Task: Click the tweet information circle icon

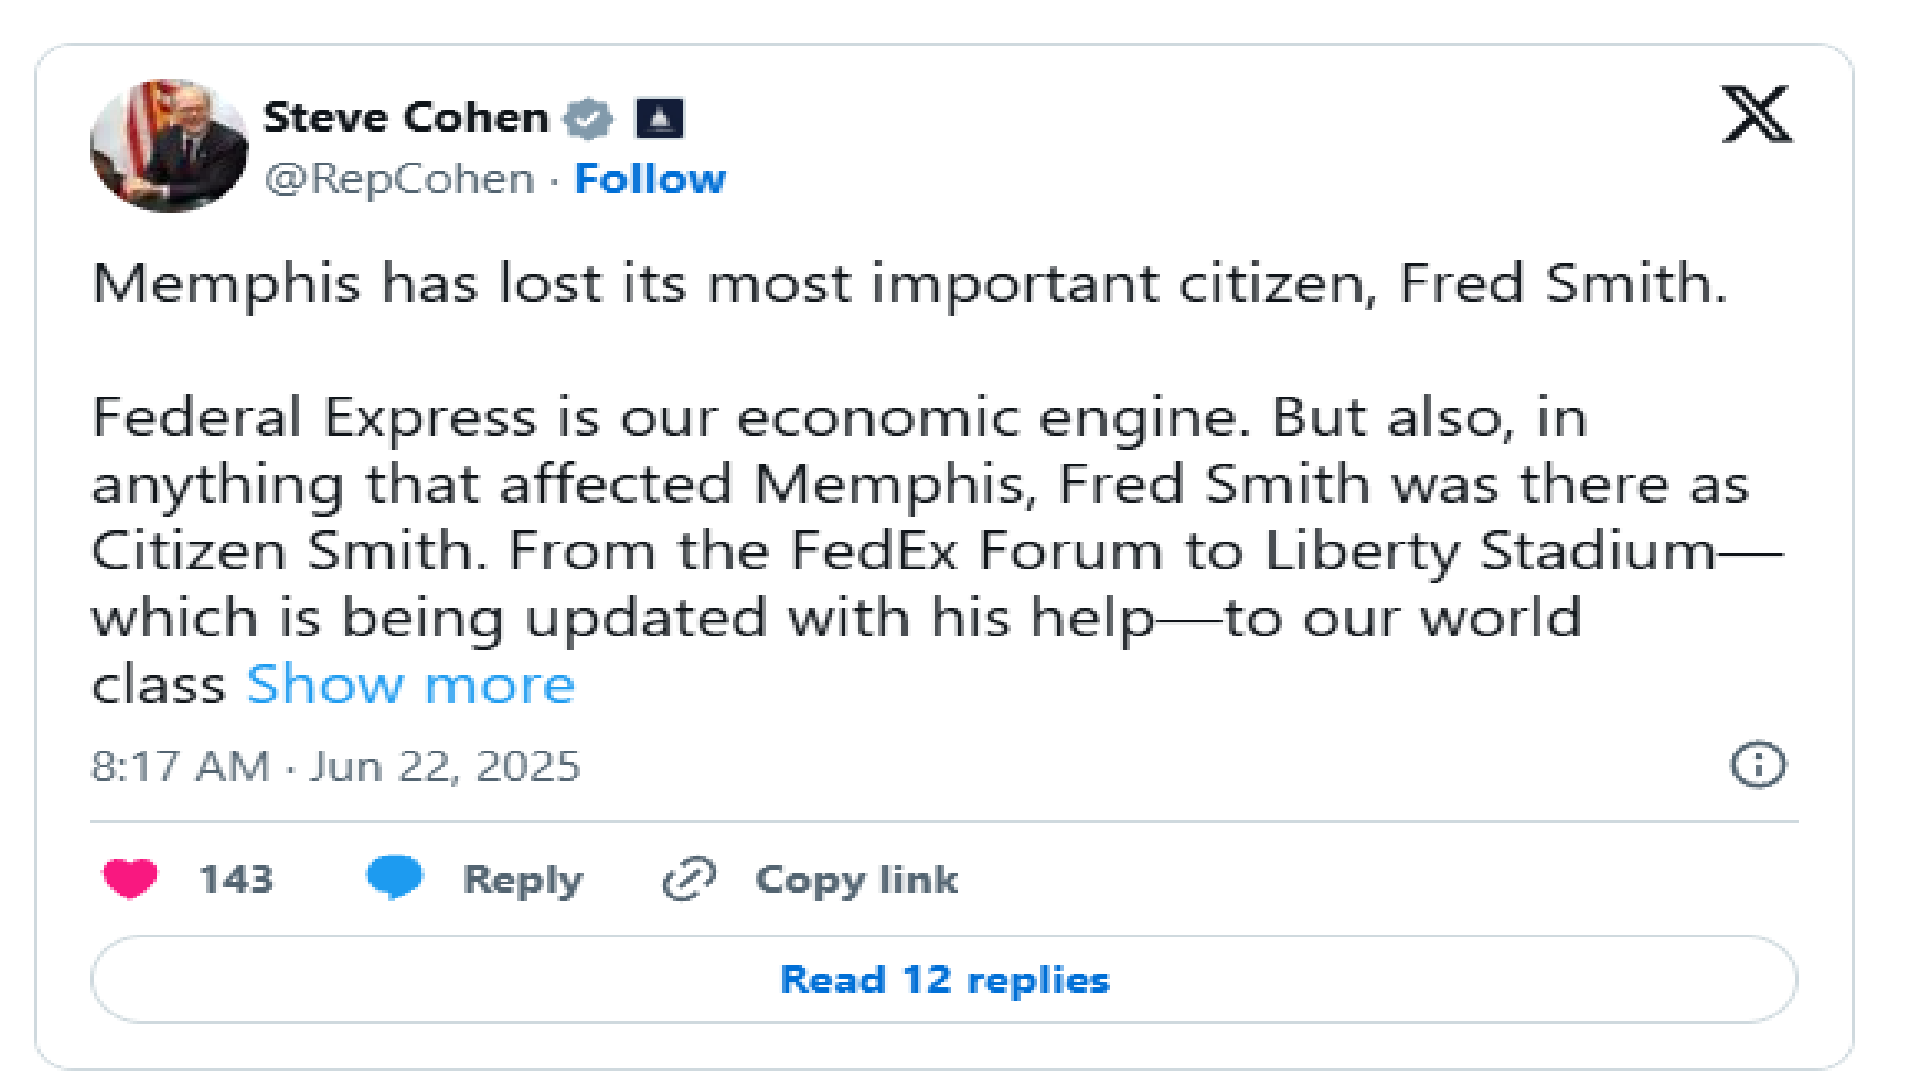Action: pyautogui.click(x=1757, y=766)
